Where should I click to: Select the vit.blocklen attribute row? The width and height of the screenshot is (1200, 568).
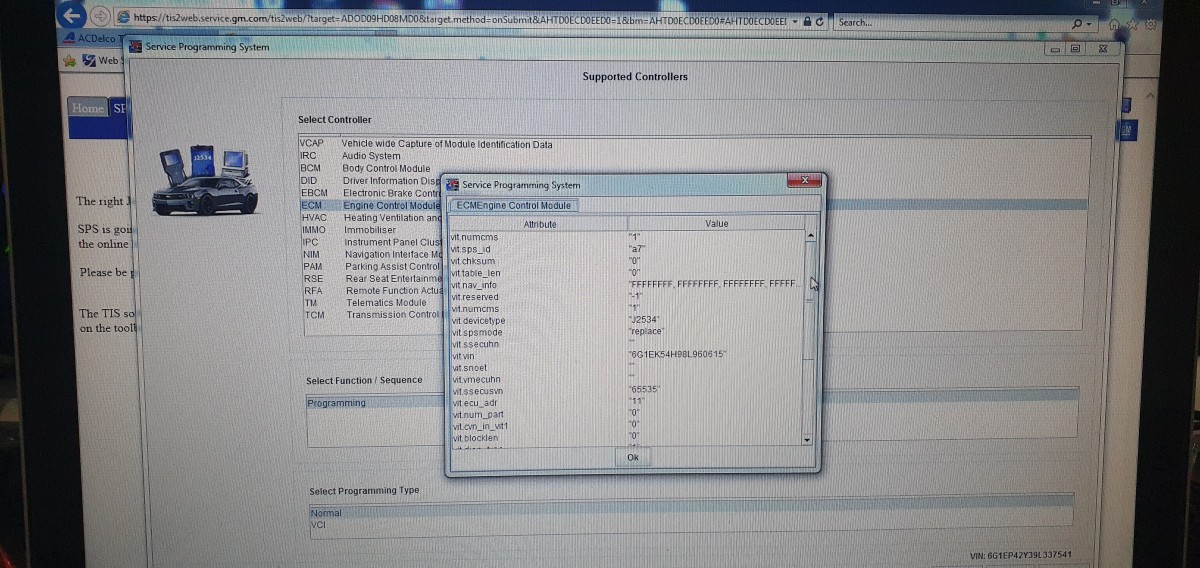(x=627, y=438)
